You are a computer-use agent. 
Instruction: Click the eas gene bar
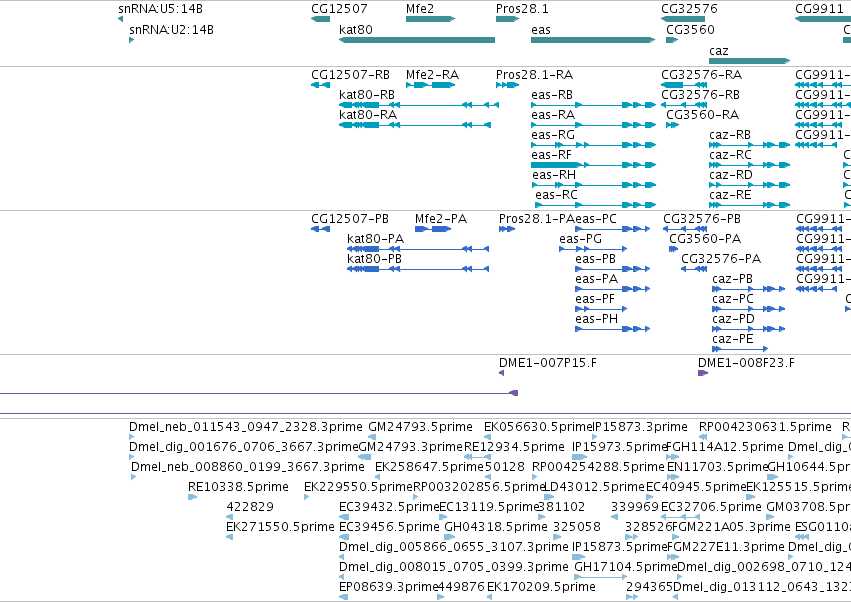(x=593, y=40)
